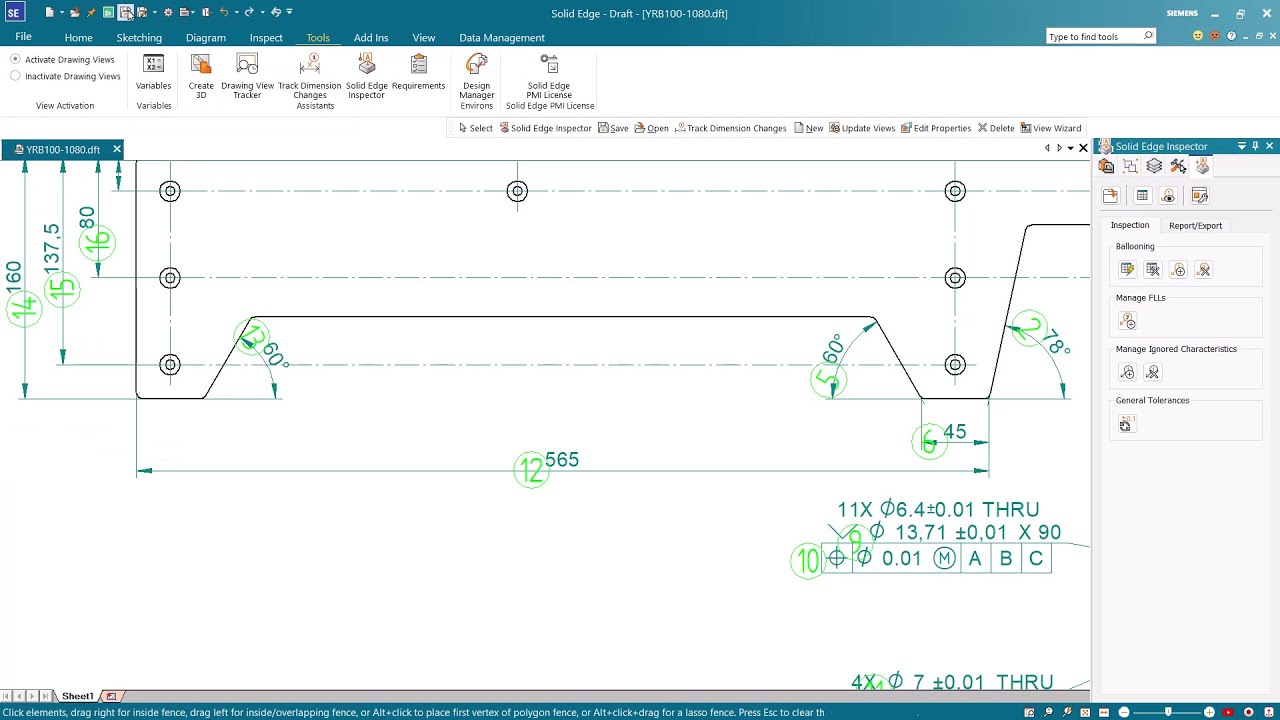Open Inspector panel options dropdown arrow
Image resolution: width=1280 pixels, height=720 pixels.
tap(1242, 146)
